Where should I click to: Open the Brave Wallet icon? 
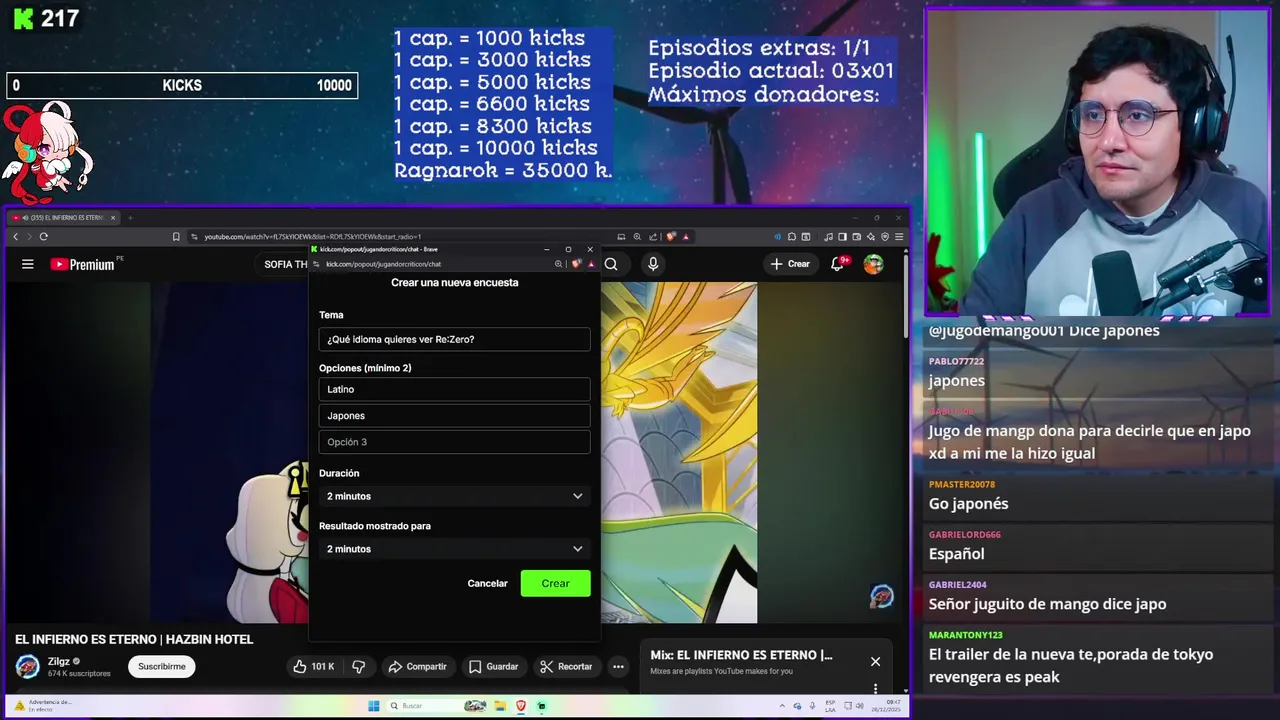(857, 237)
